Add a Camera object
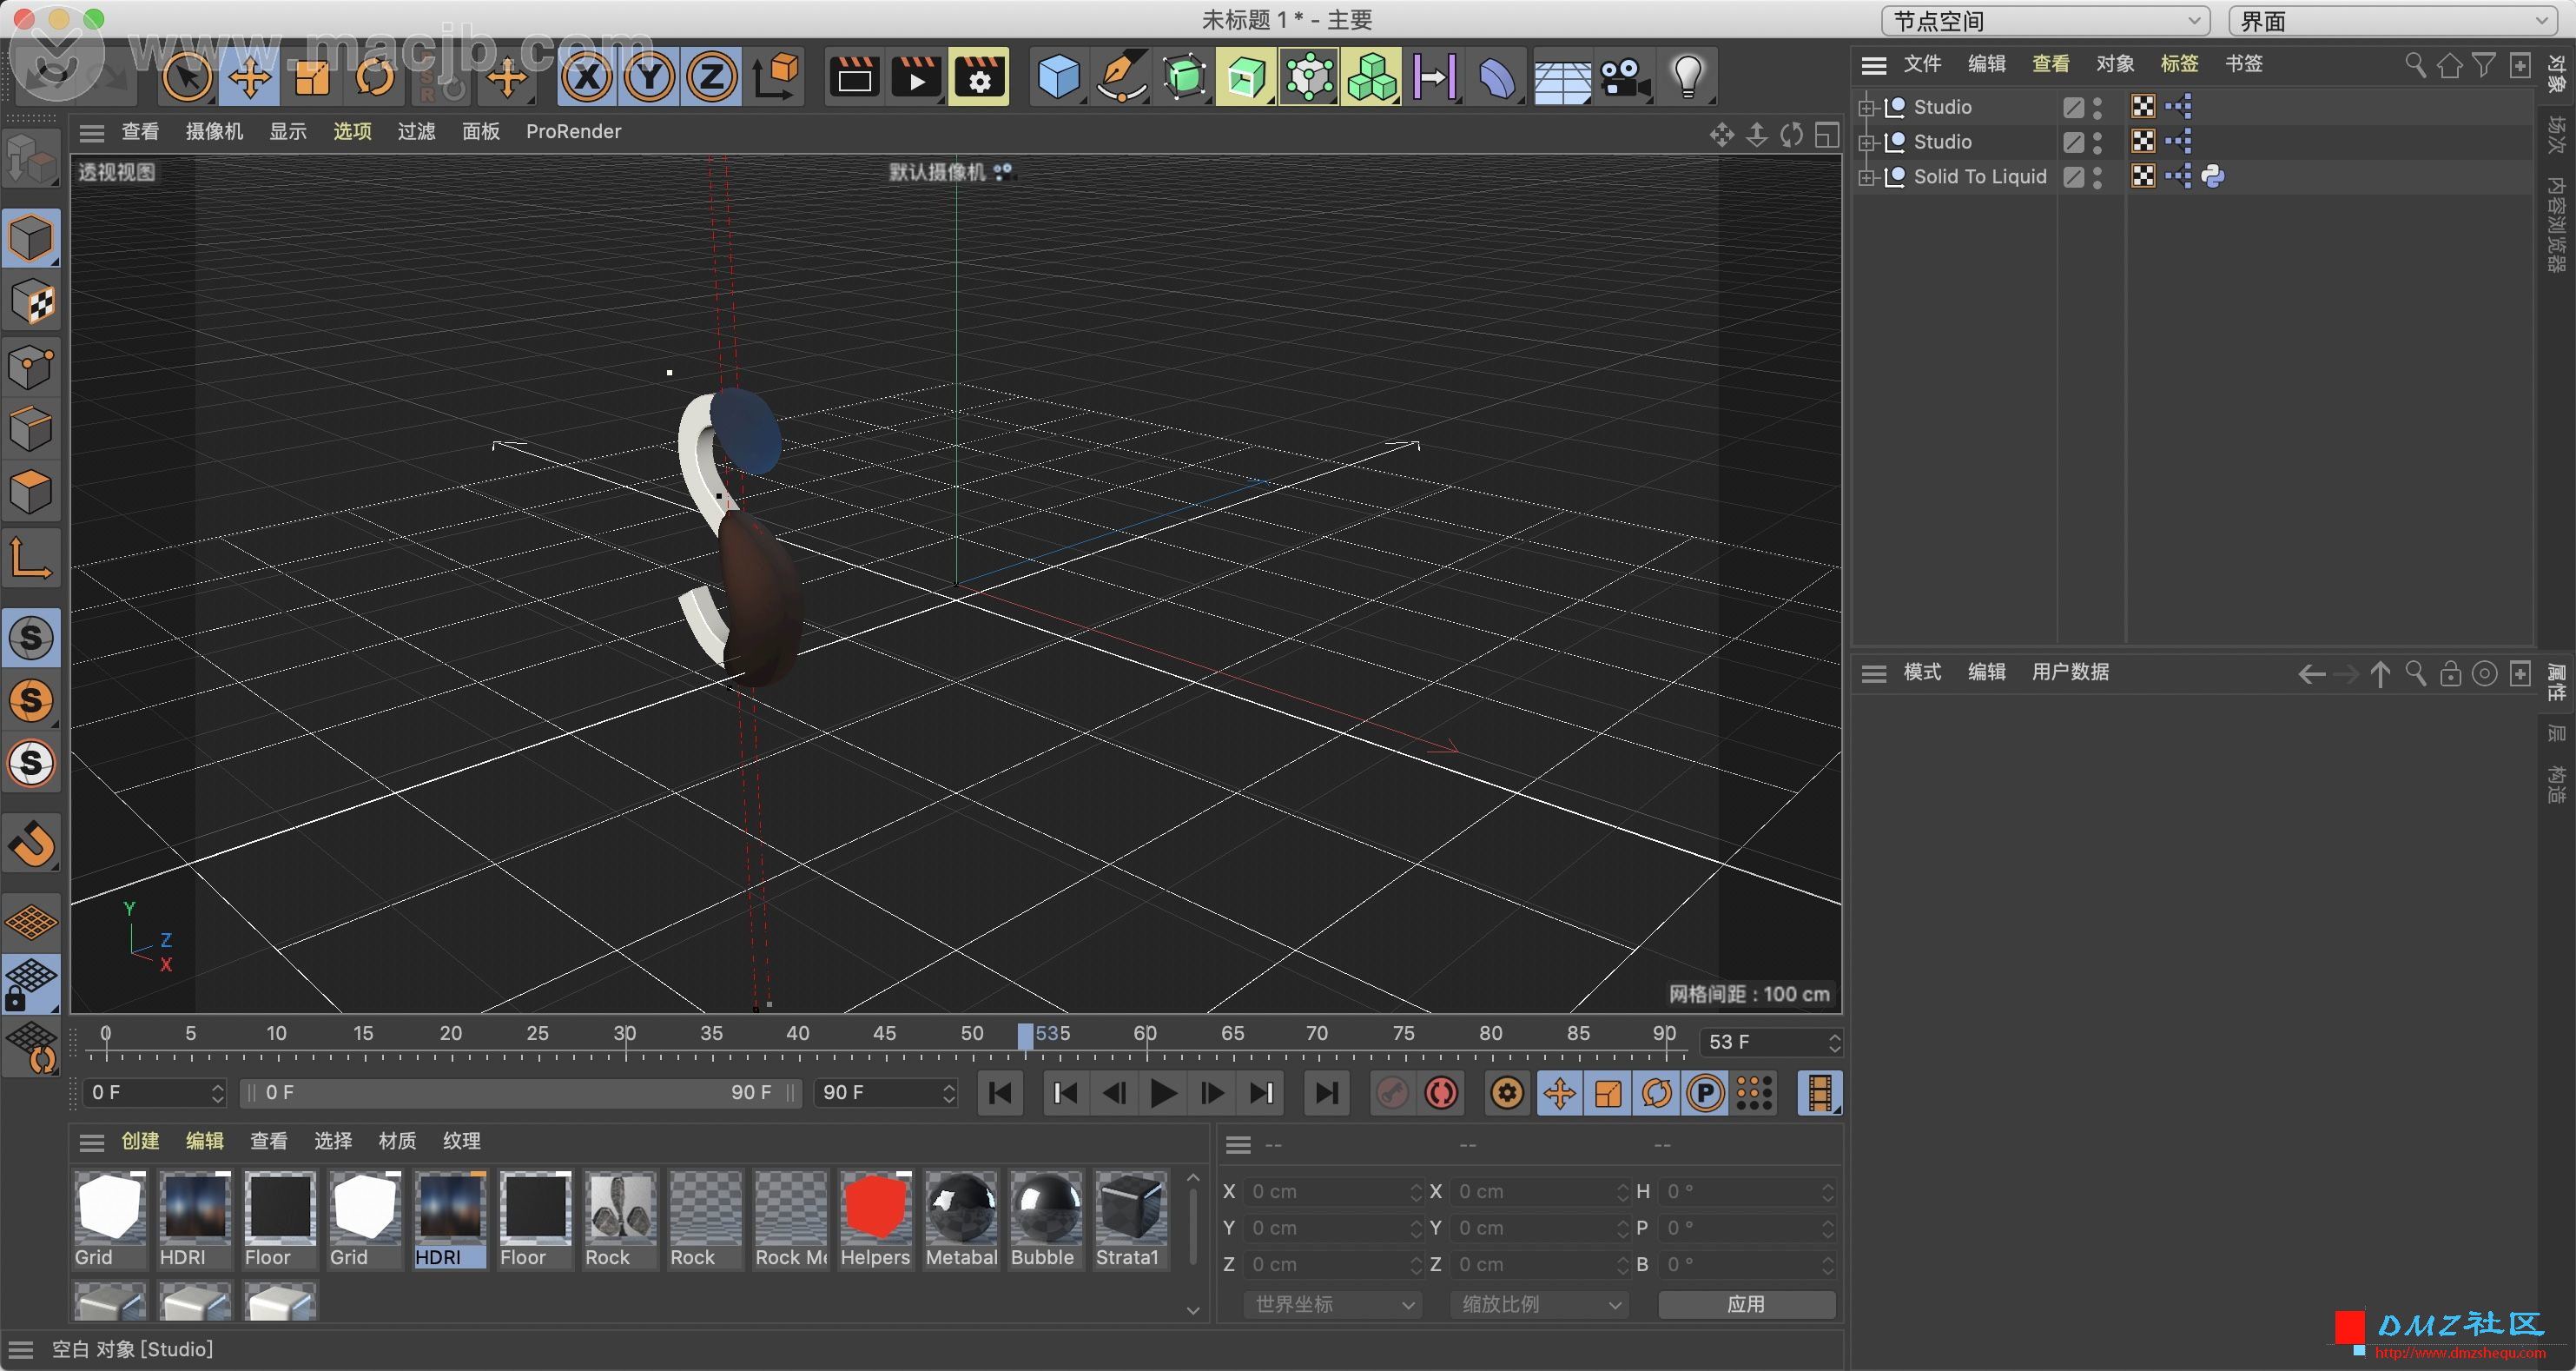The height and width of the screenshot is (1371, 2576). click(1624, 77)
